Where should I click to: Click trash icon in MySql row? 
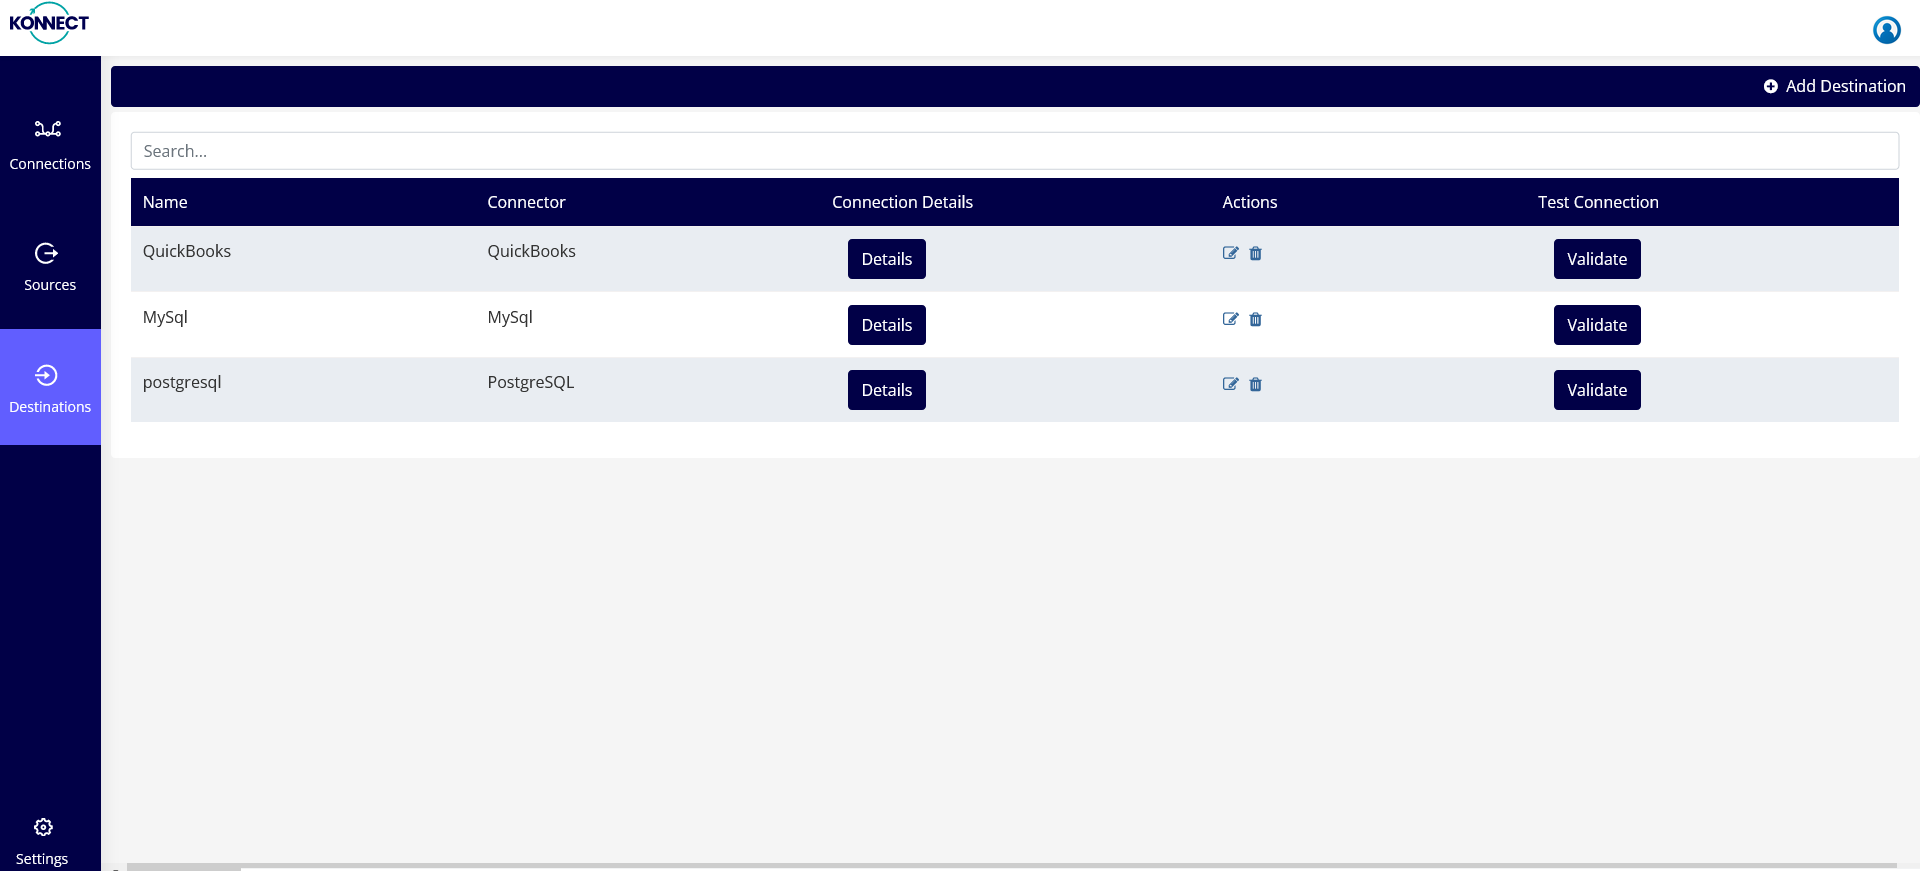1256,320
